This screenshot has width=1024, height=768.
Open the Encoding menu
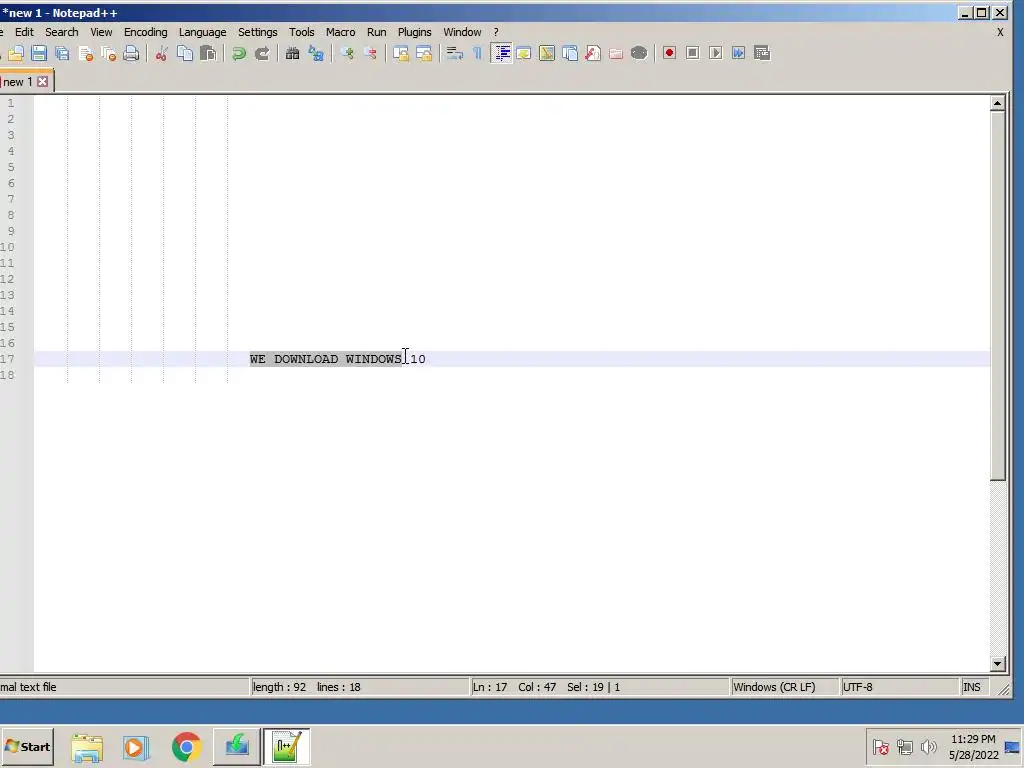(x=146, y=32)
